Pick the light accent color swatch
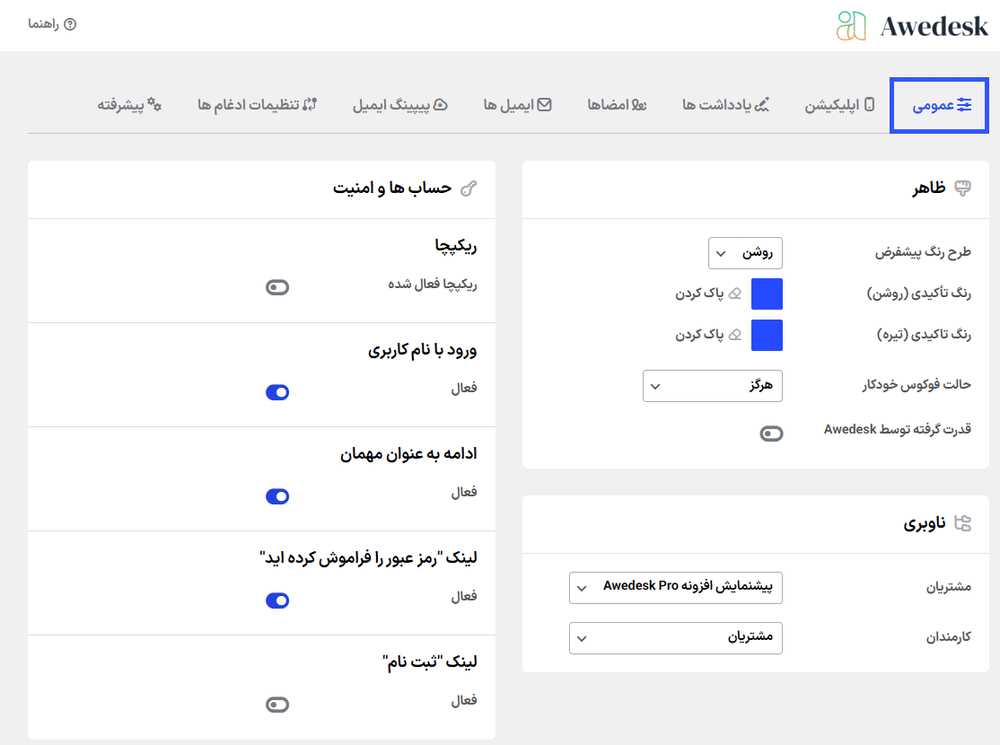 pyautogui.click(x=766, y=295)
